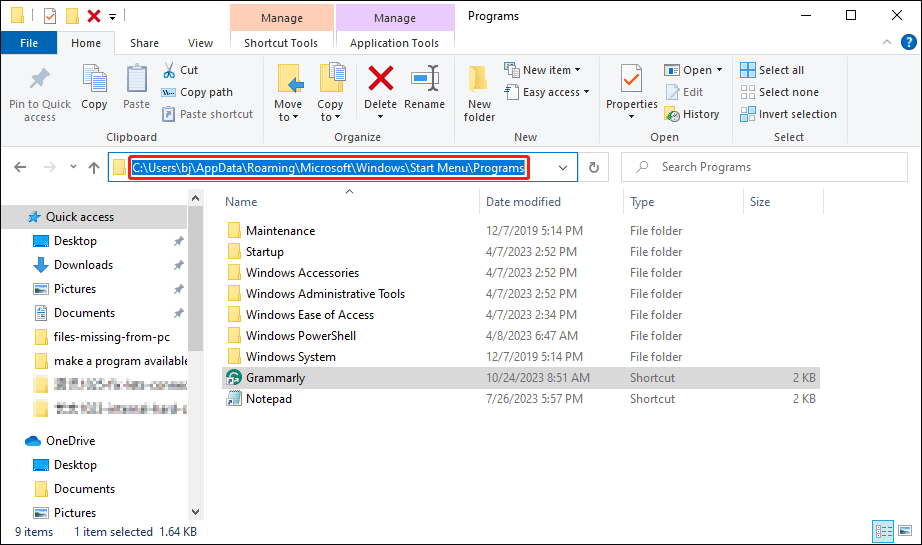Switch to large icons view toggle
The height and width of the screenshot is (545, 922).
pyautogui.click(x=904, y=531)
